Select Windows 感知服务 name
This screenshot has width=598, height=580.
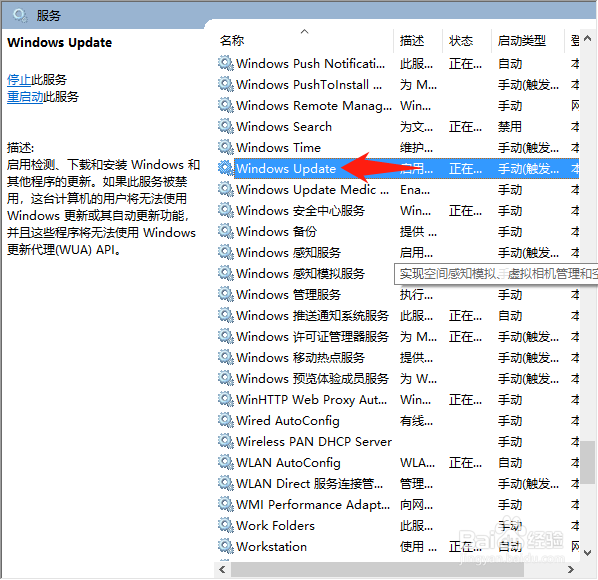click(x=288, y=252)
